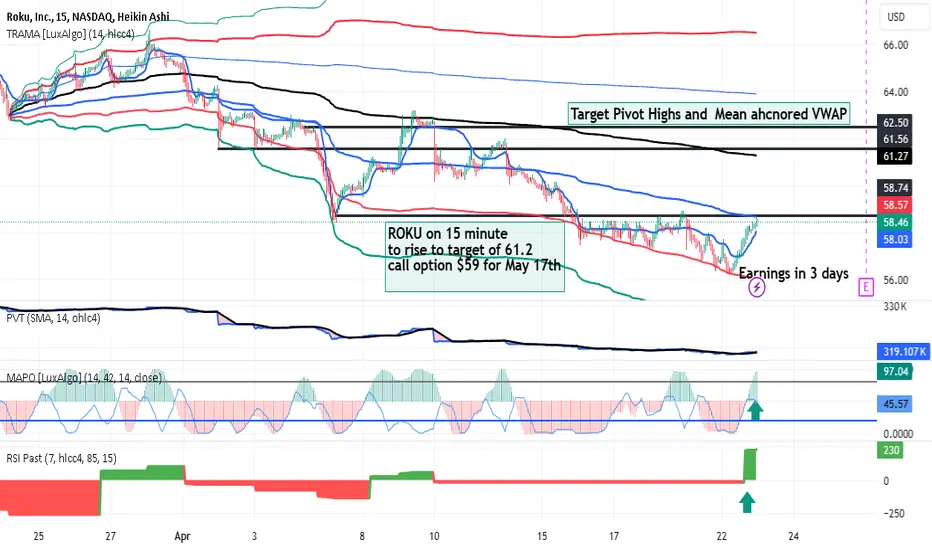The image size is (932, 550).
Task: Select the TRAMA [LuxAlgo] indicator label
Action: 70,34
